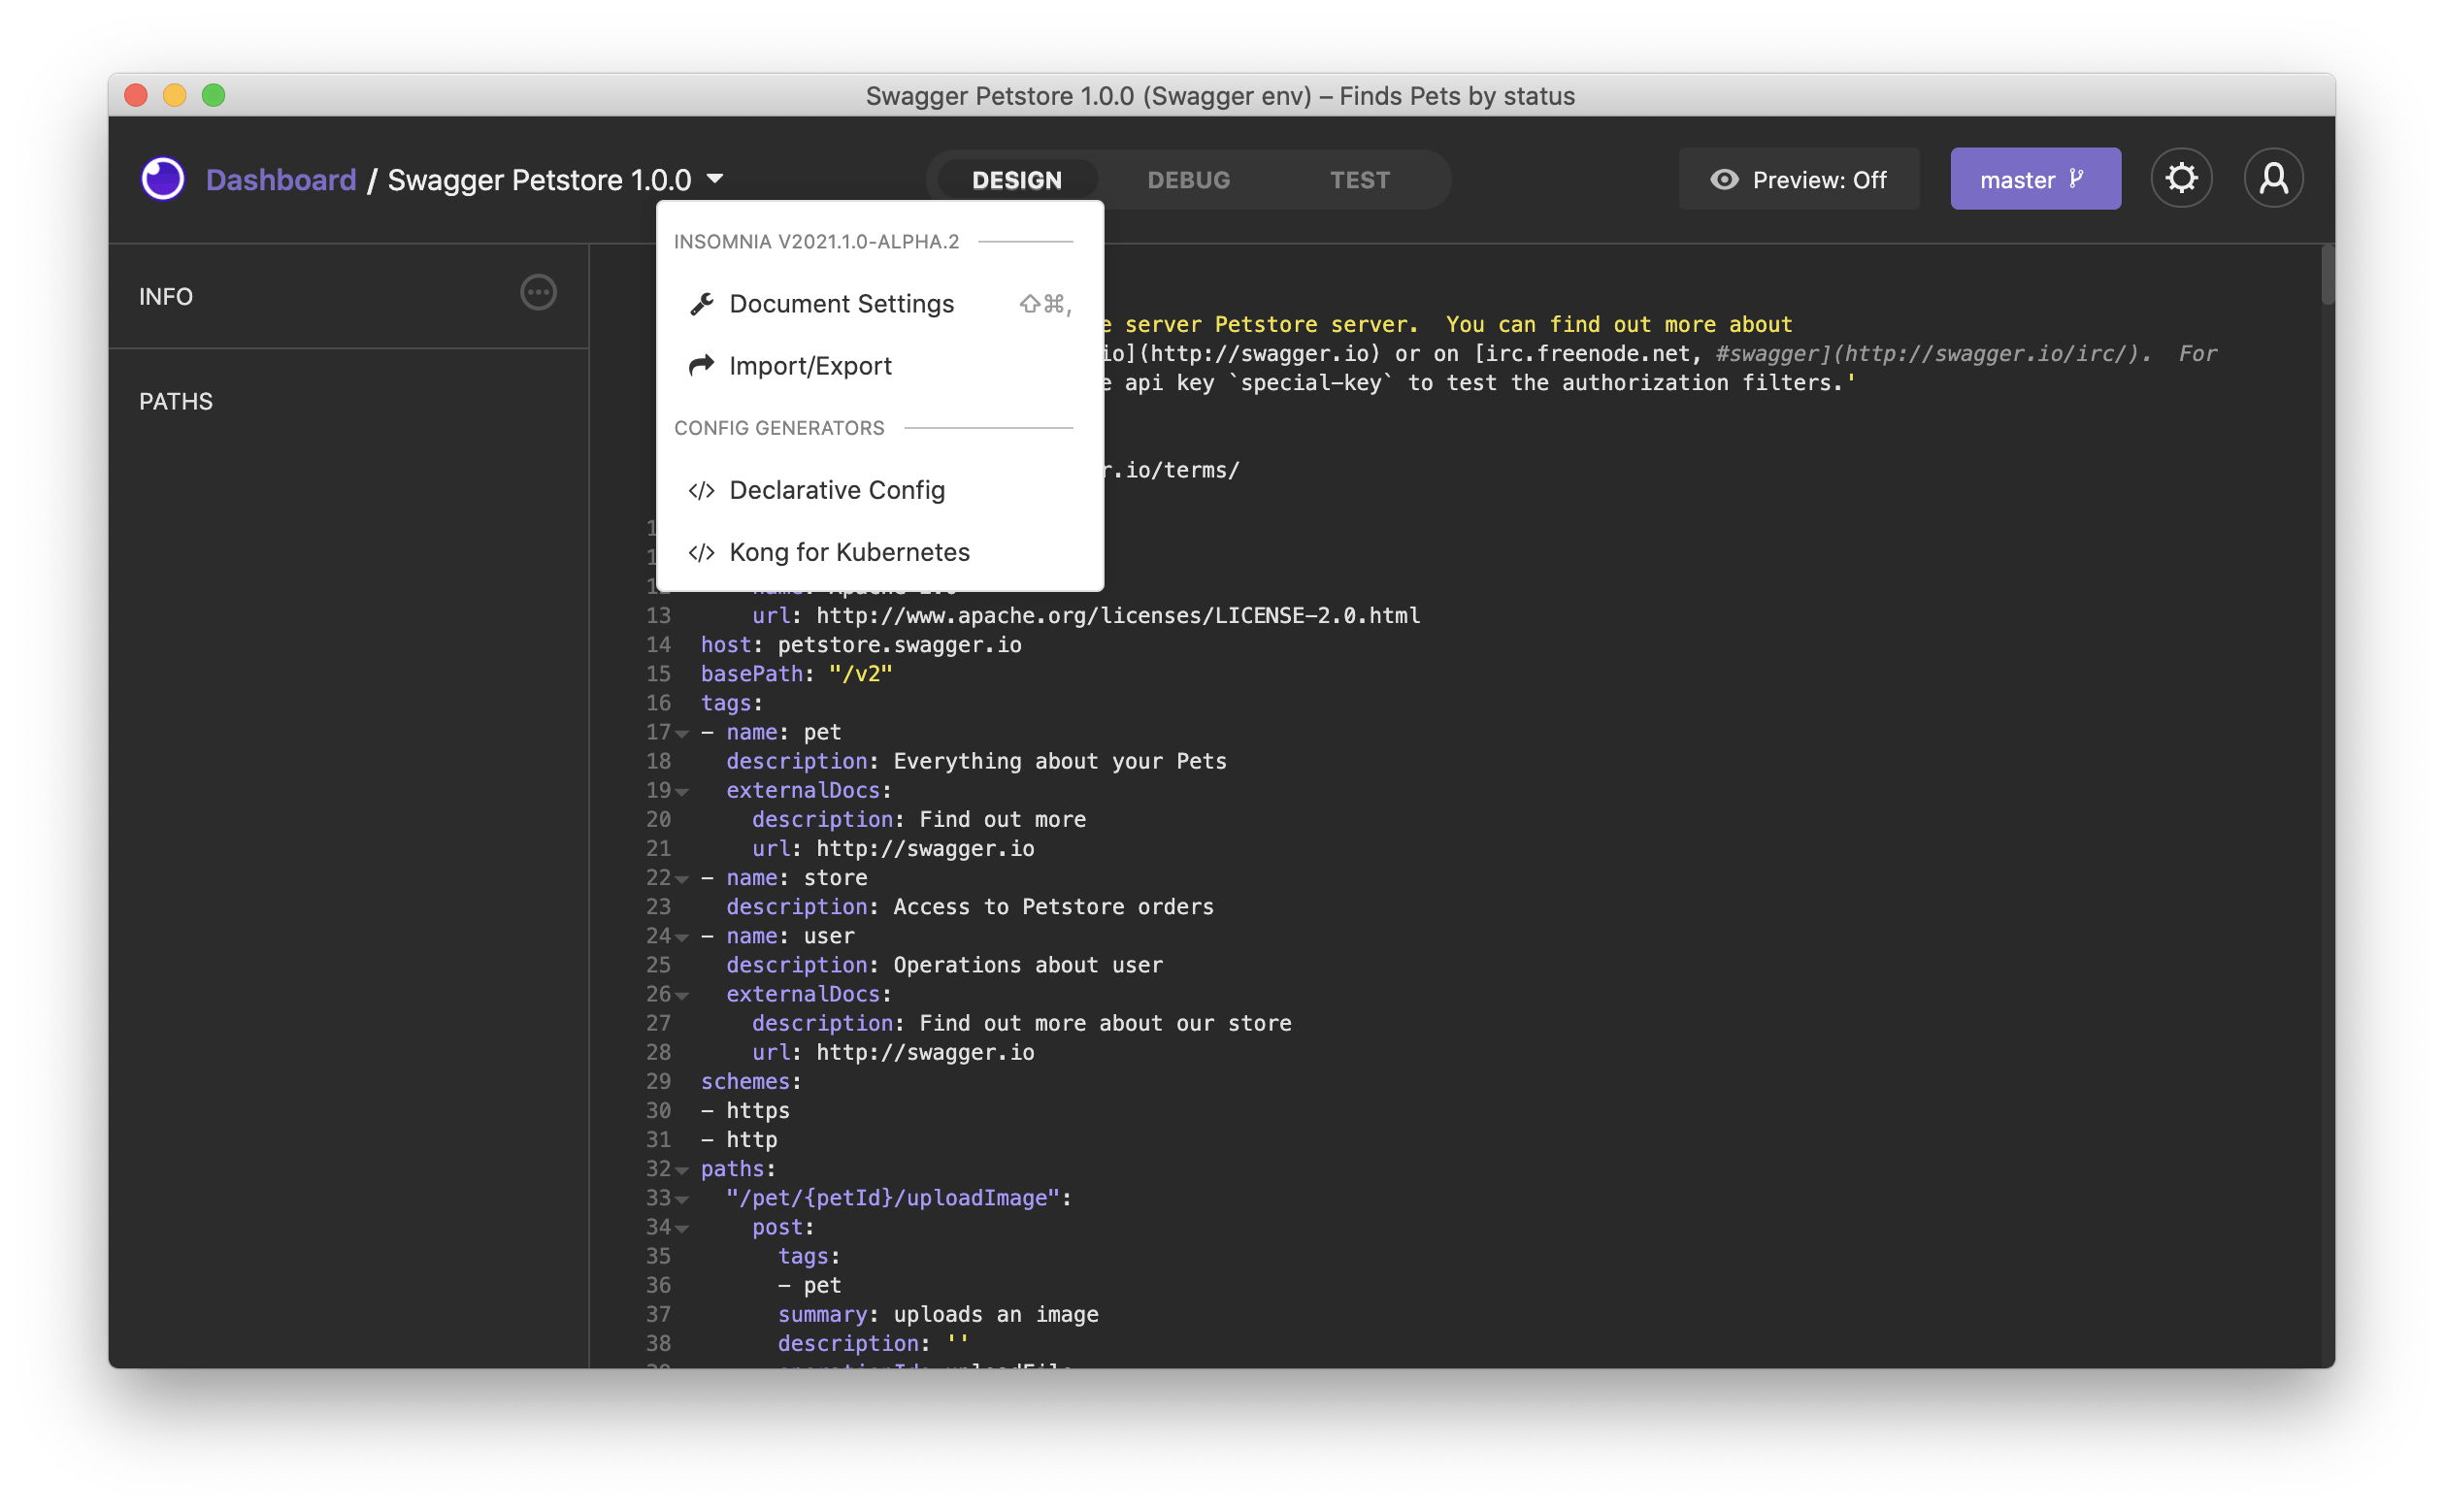The width and height of the screenshot is (2444, 1512).
Task: Click the 'Find out more about our store' line
Action: point(1021,1024)
